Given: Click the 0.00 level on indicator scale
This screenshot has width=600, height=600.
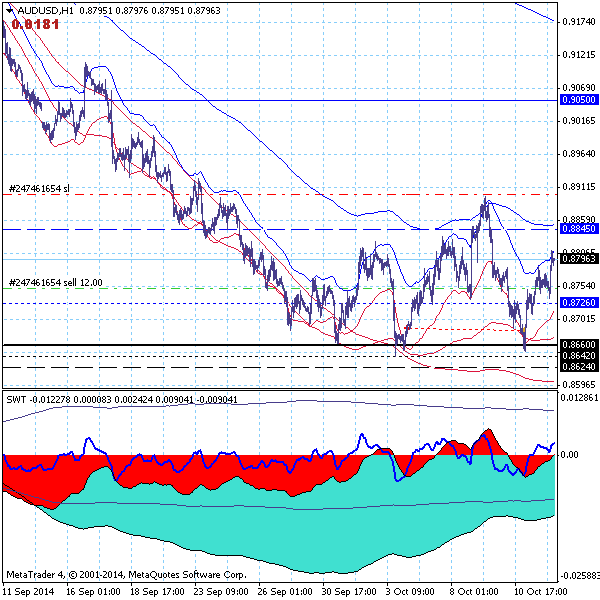Looking at the screenshot, I should click(x=570, y=455).
